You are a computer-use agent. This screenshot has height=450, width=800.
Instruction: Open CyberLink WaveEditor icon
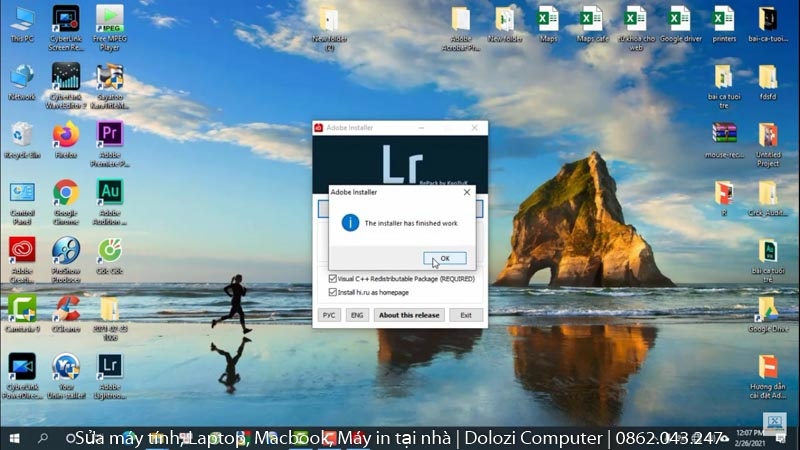[66, 86]
